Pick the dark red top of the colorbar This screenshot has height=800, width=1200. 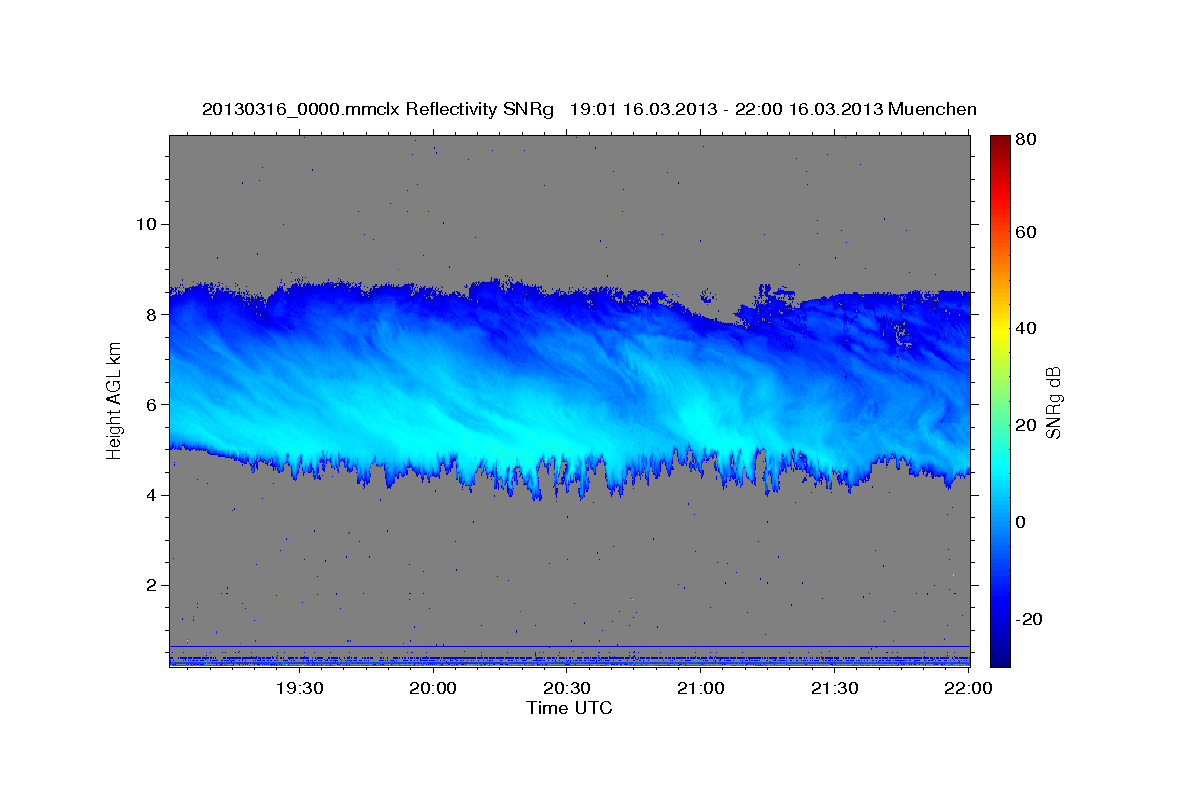(1000, 141)
